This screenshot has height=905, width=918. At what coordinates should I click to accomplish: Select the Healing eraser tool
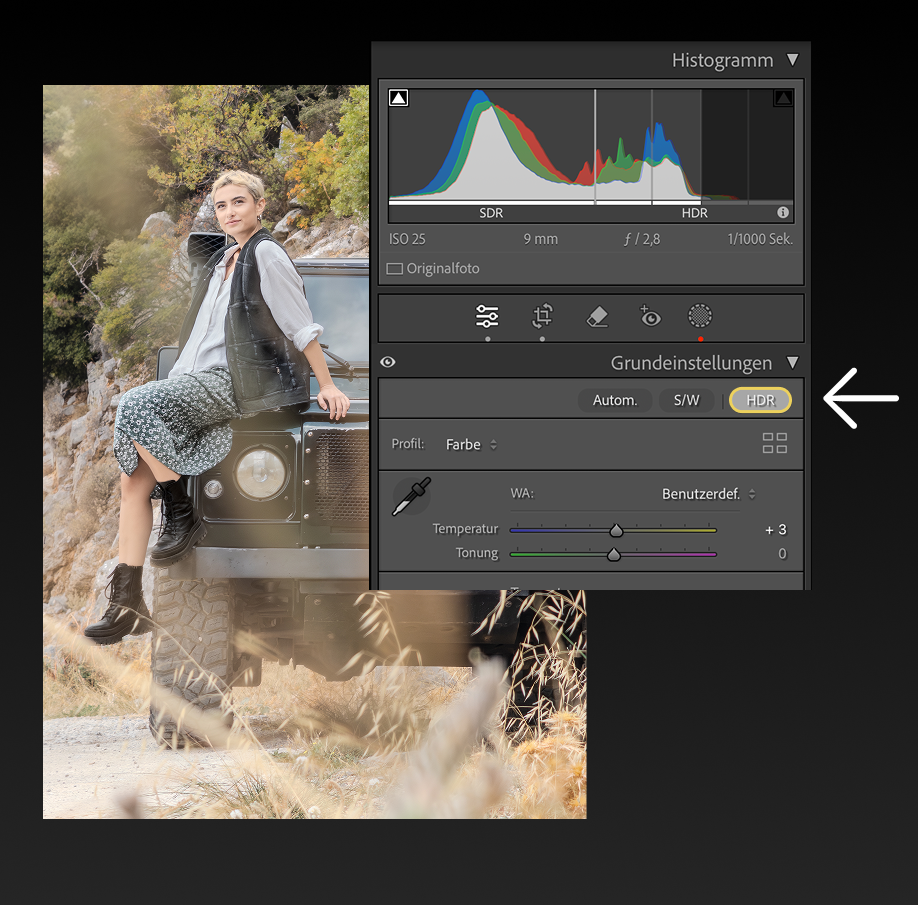coord(596,317)
